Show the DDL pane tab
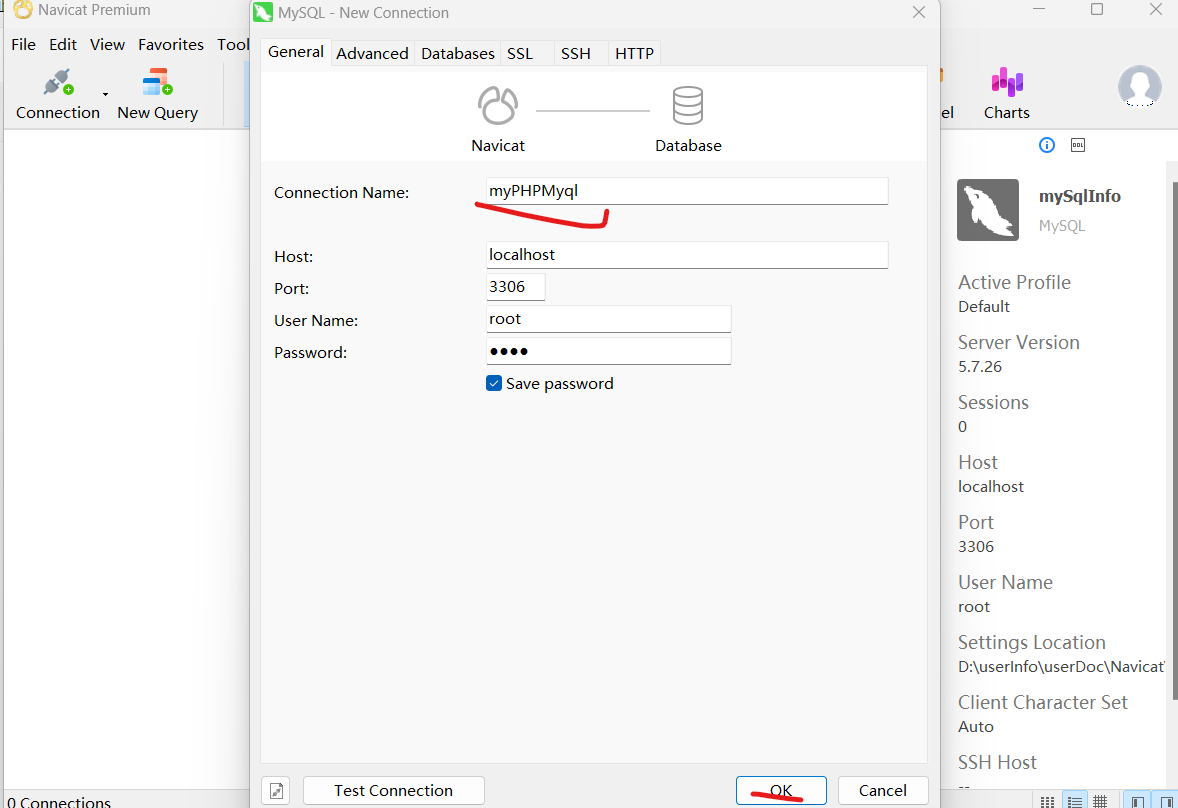This screenshot has height=808, width=1178. pos(1077,145)
